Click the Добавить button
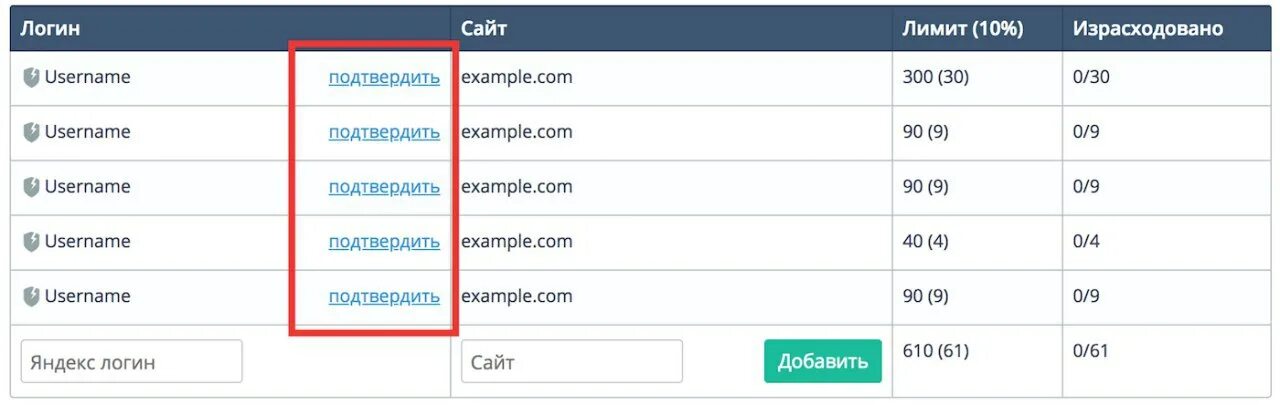The image size is (1280, 405). click(x=823, y=361)
